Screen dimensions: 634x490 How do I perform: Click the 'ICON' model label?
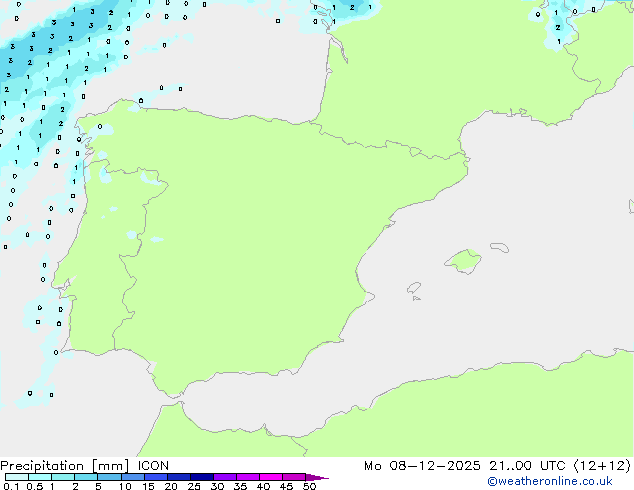[x=153, y=466]
